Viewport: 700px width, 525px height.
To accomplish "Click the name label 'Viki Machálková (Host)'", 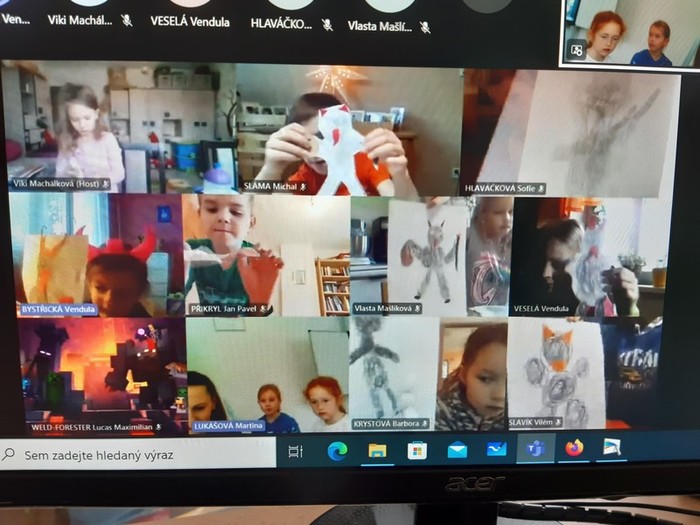I will coord(56,183).
